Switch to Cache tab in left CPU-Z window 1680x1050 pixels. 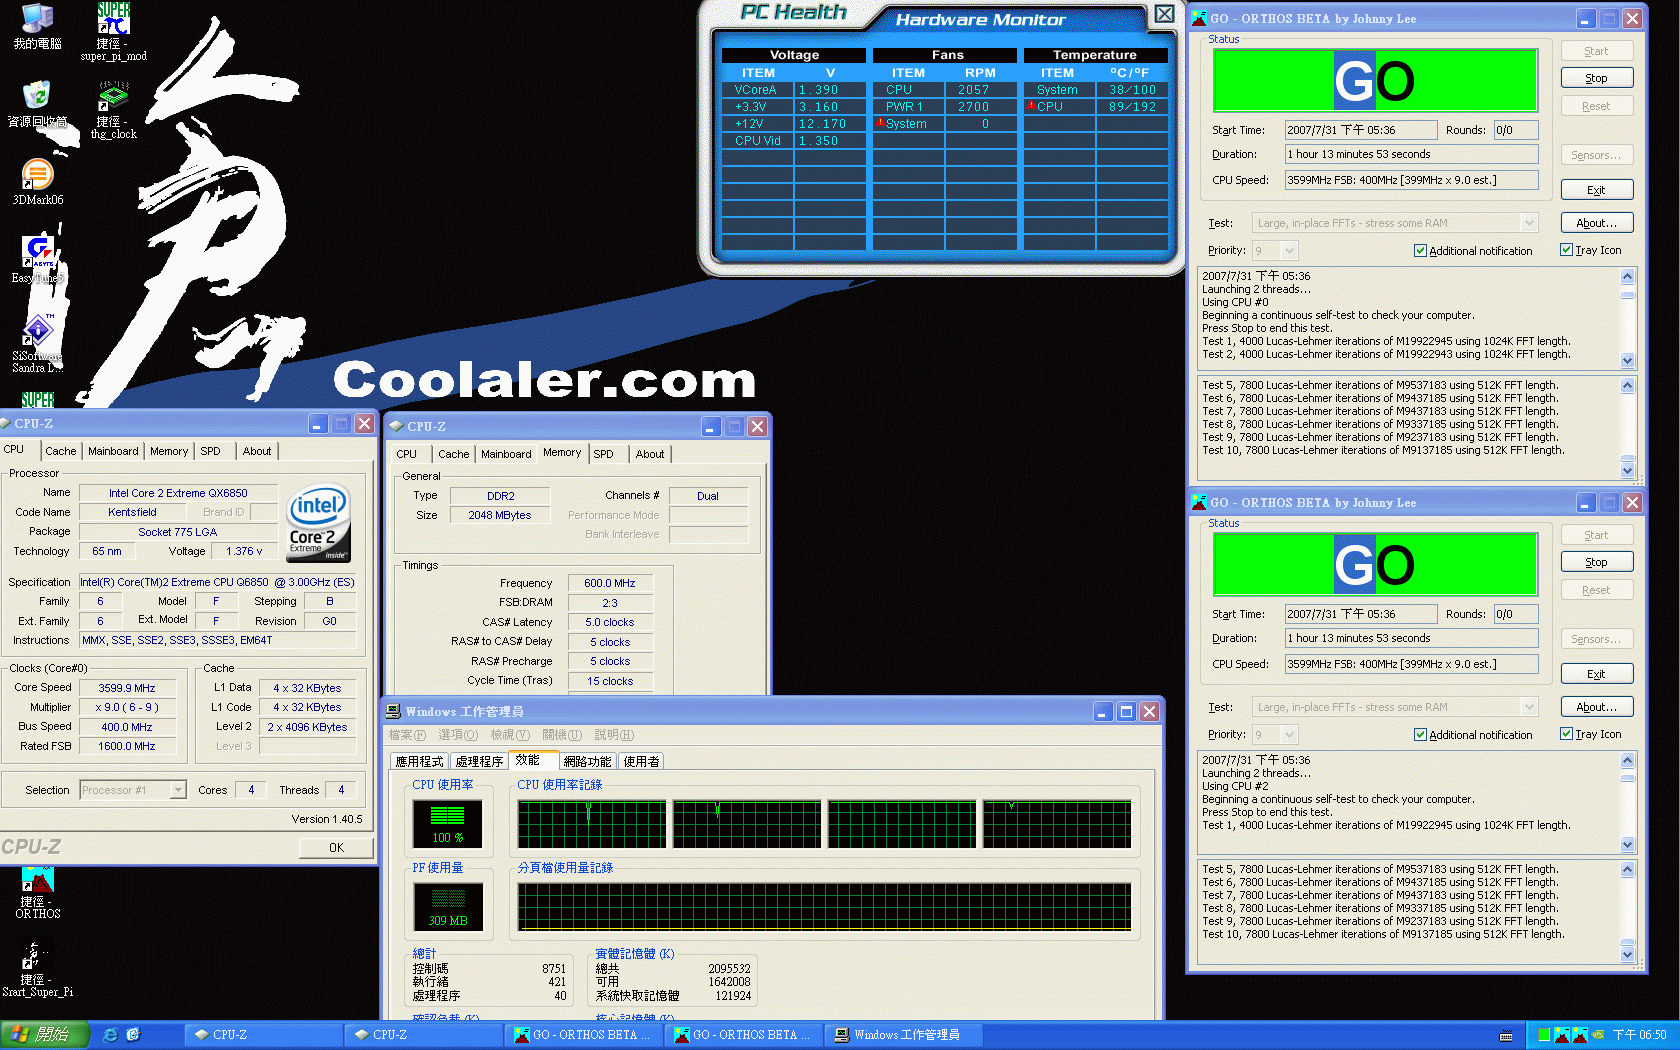coord(60,451)
